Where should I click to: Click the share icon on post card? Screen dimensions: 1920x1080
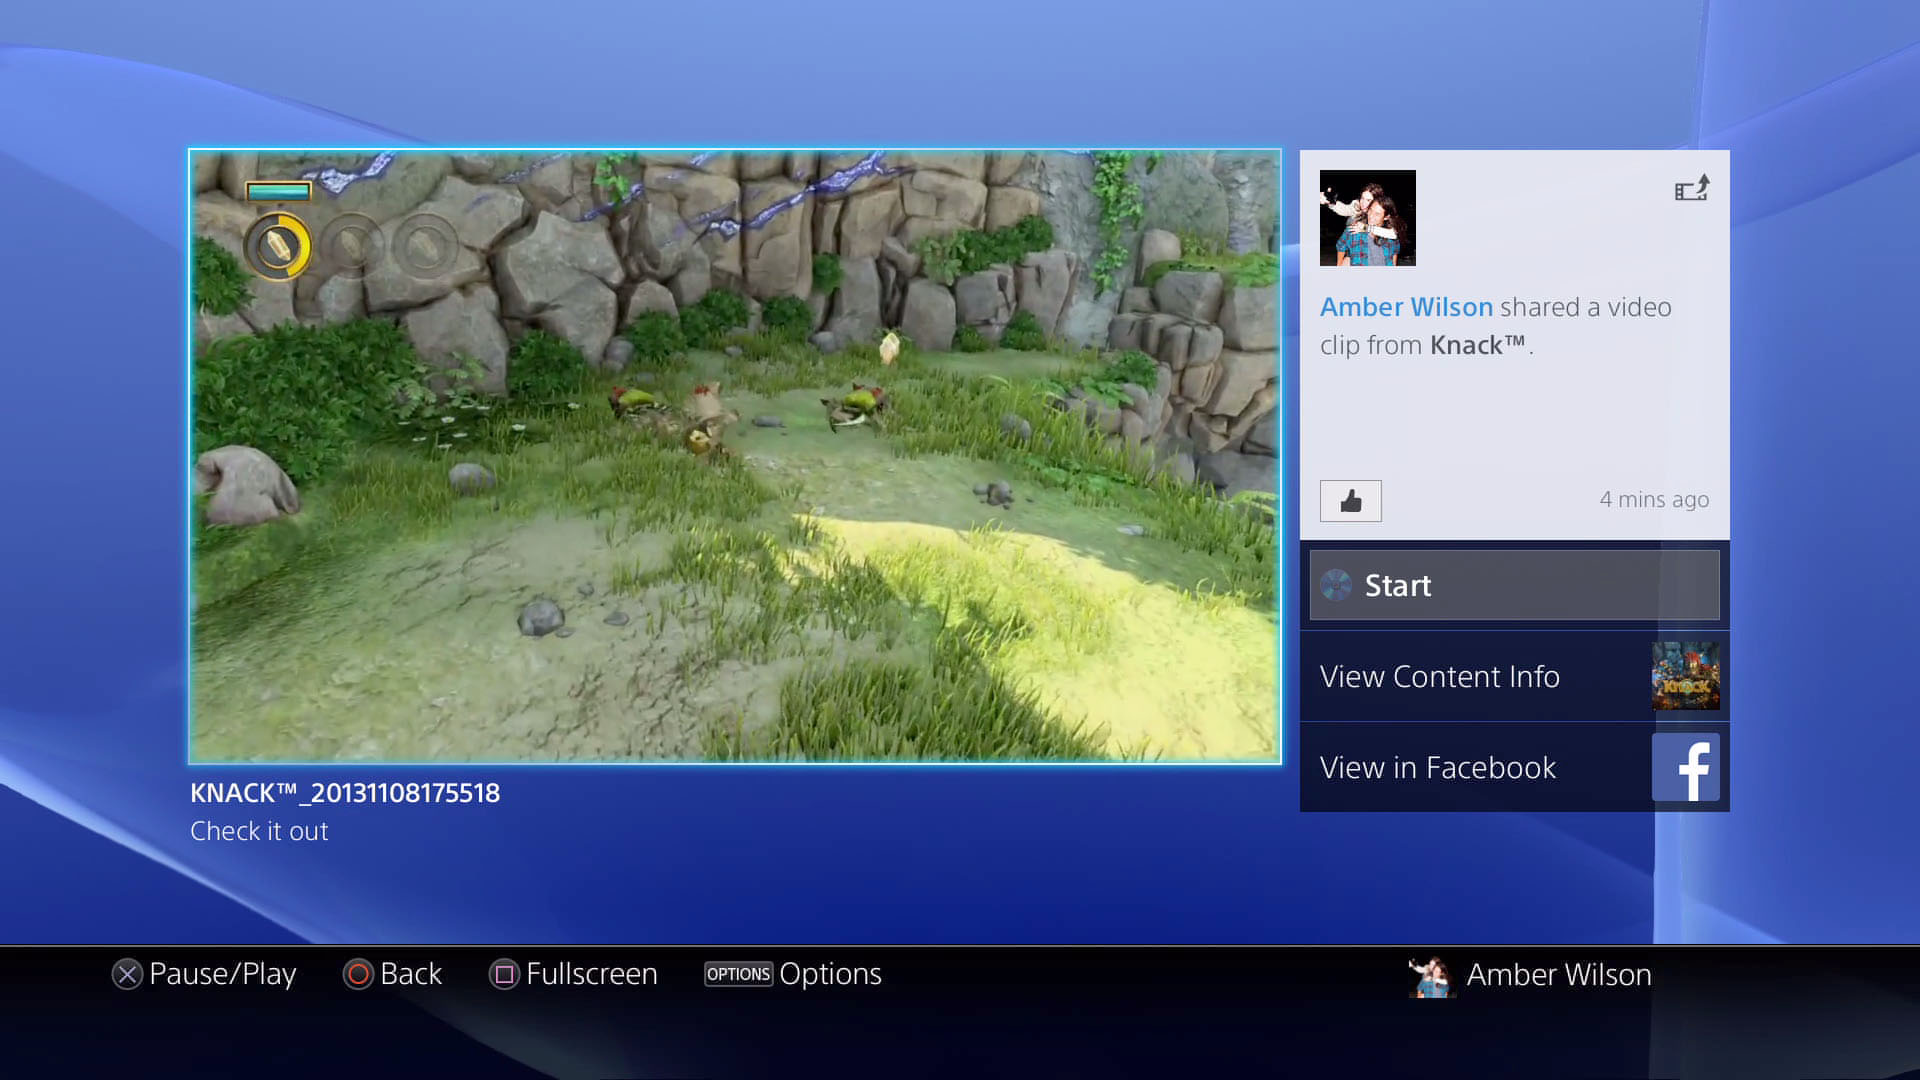(1692, 188)
